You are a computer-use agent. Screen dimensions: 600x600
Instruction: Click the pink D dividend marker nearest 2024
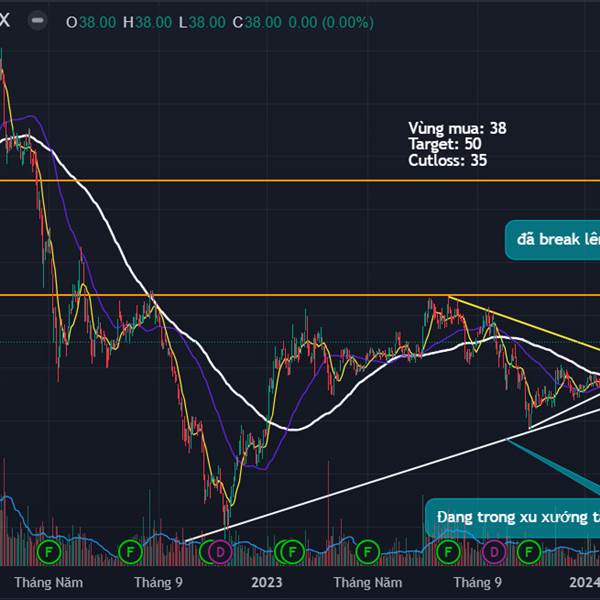pos(494,552)
